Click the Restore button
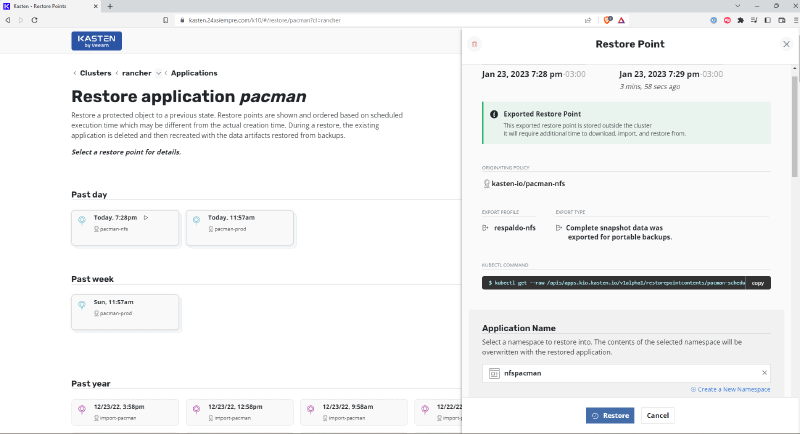Viewport: 800px width, 434px height. pos(610,415)
